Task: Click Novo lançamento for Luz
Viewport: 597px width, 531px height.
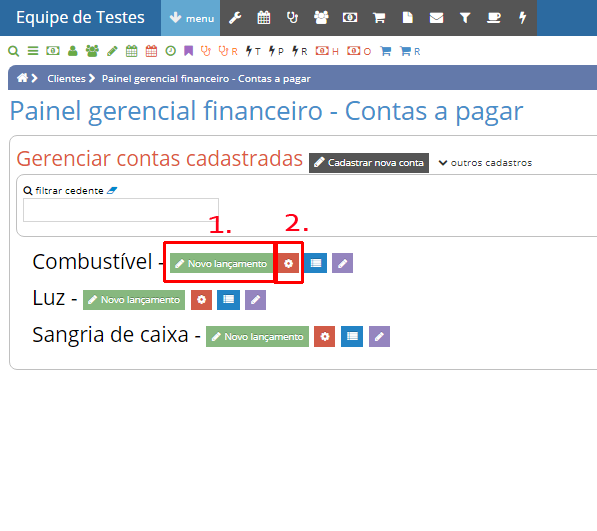Action: point(134,300)
